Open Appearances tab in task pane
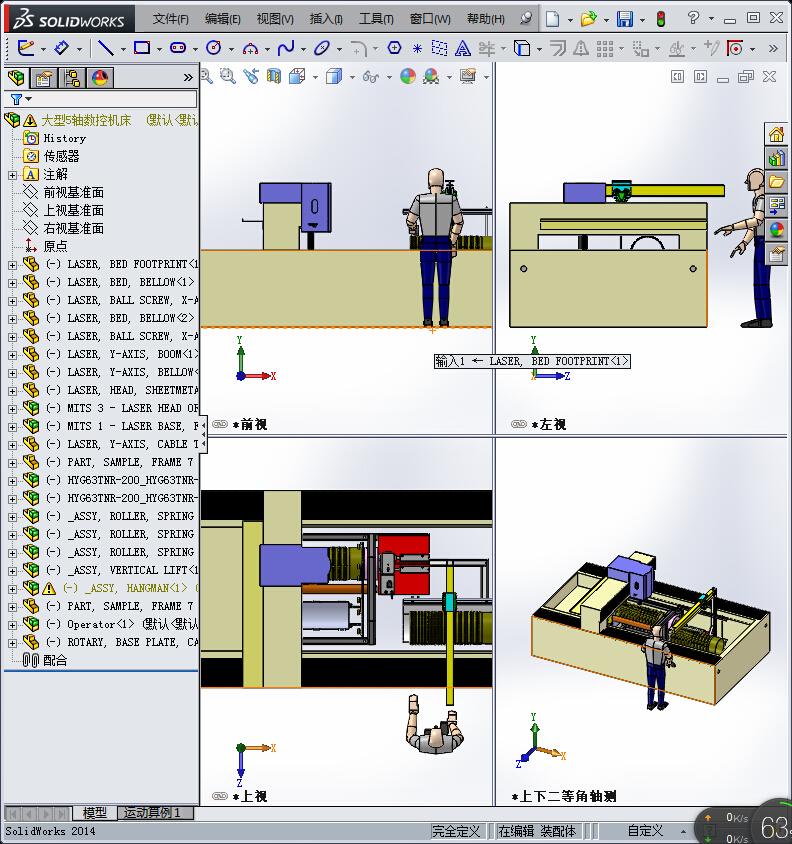Viewport: 792px width, 844px height. point(776,230)
